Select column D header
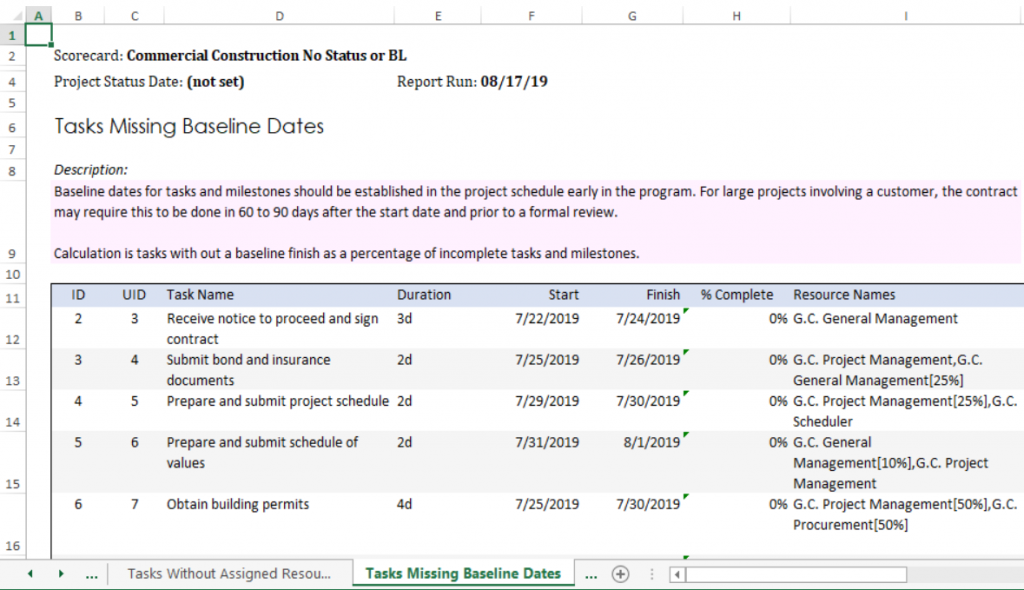The height and width of the screenshot is (590, 1024). 279,15
